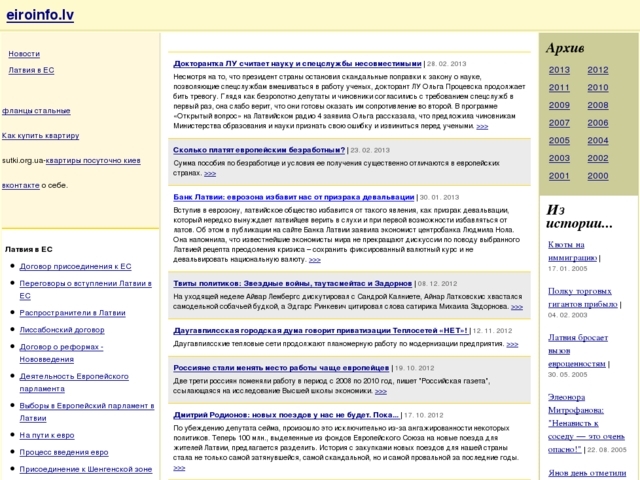Screen dimensions: 640x480
Task: Open Банк Латвии еврозона article headline
Action: point(294,197)
